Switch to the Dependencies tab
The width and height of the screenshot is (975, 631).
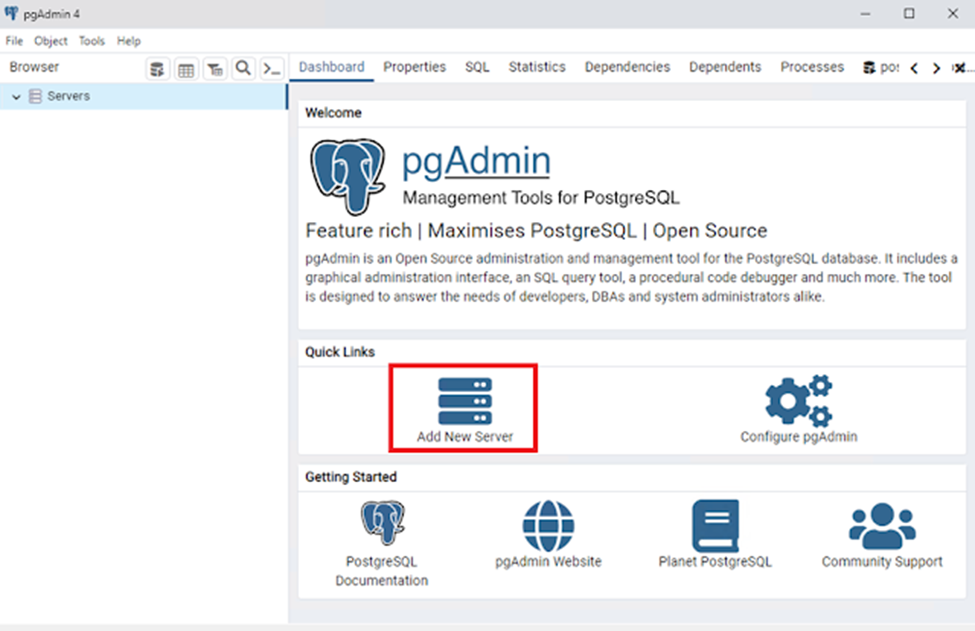pos(627,67)
